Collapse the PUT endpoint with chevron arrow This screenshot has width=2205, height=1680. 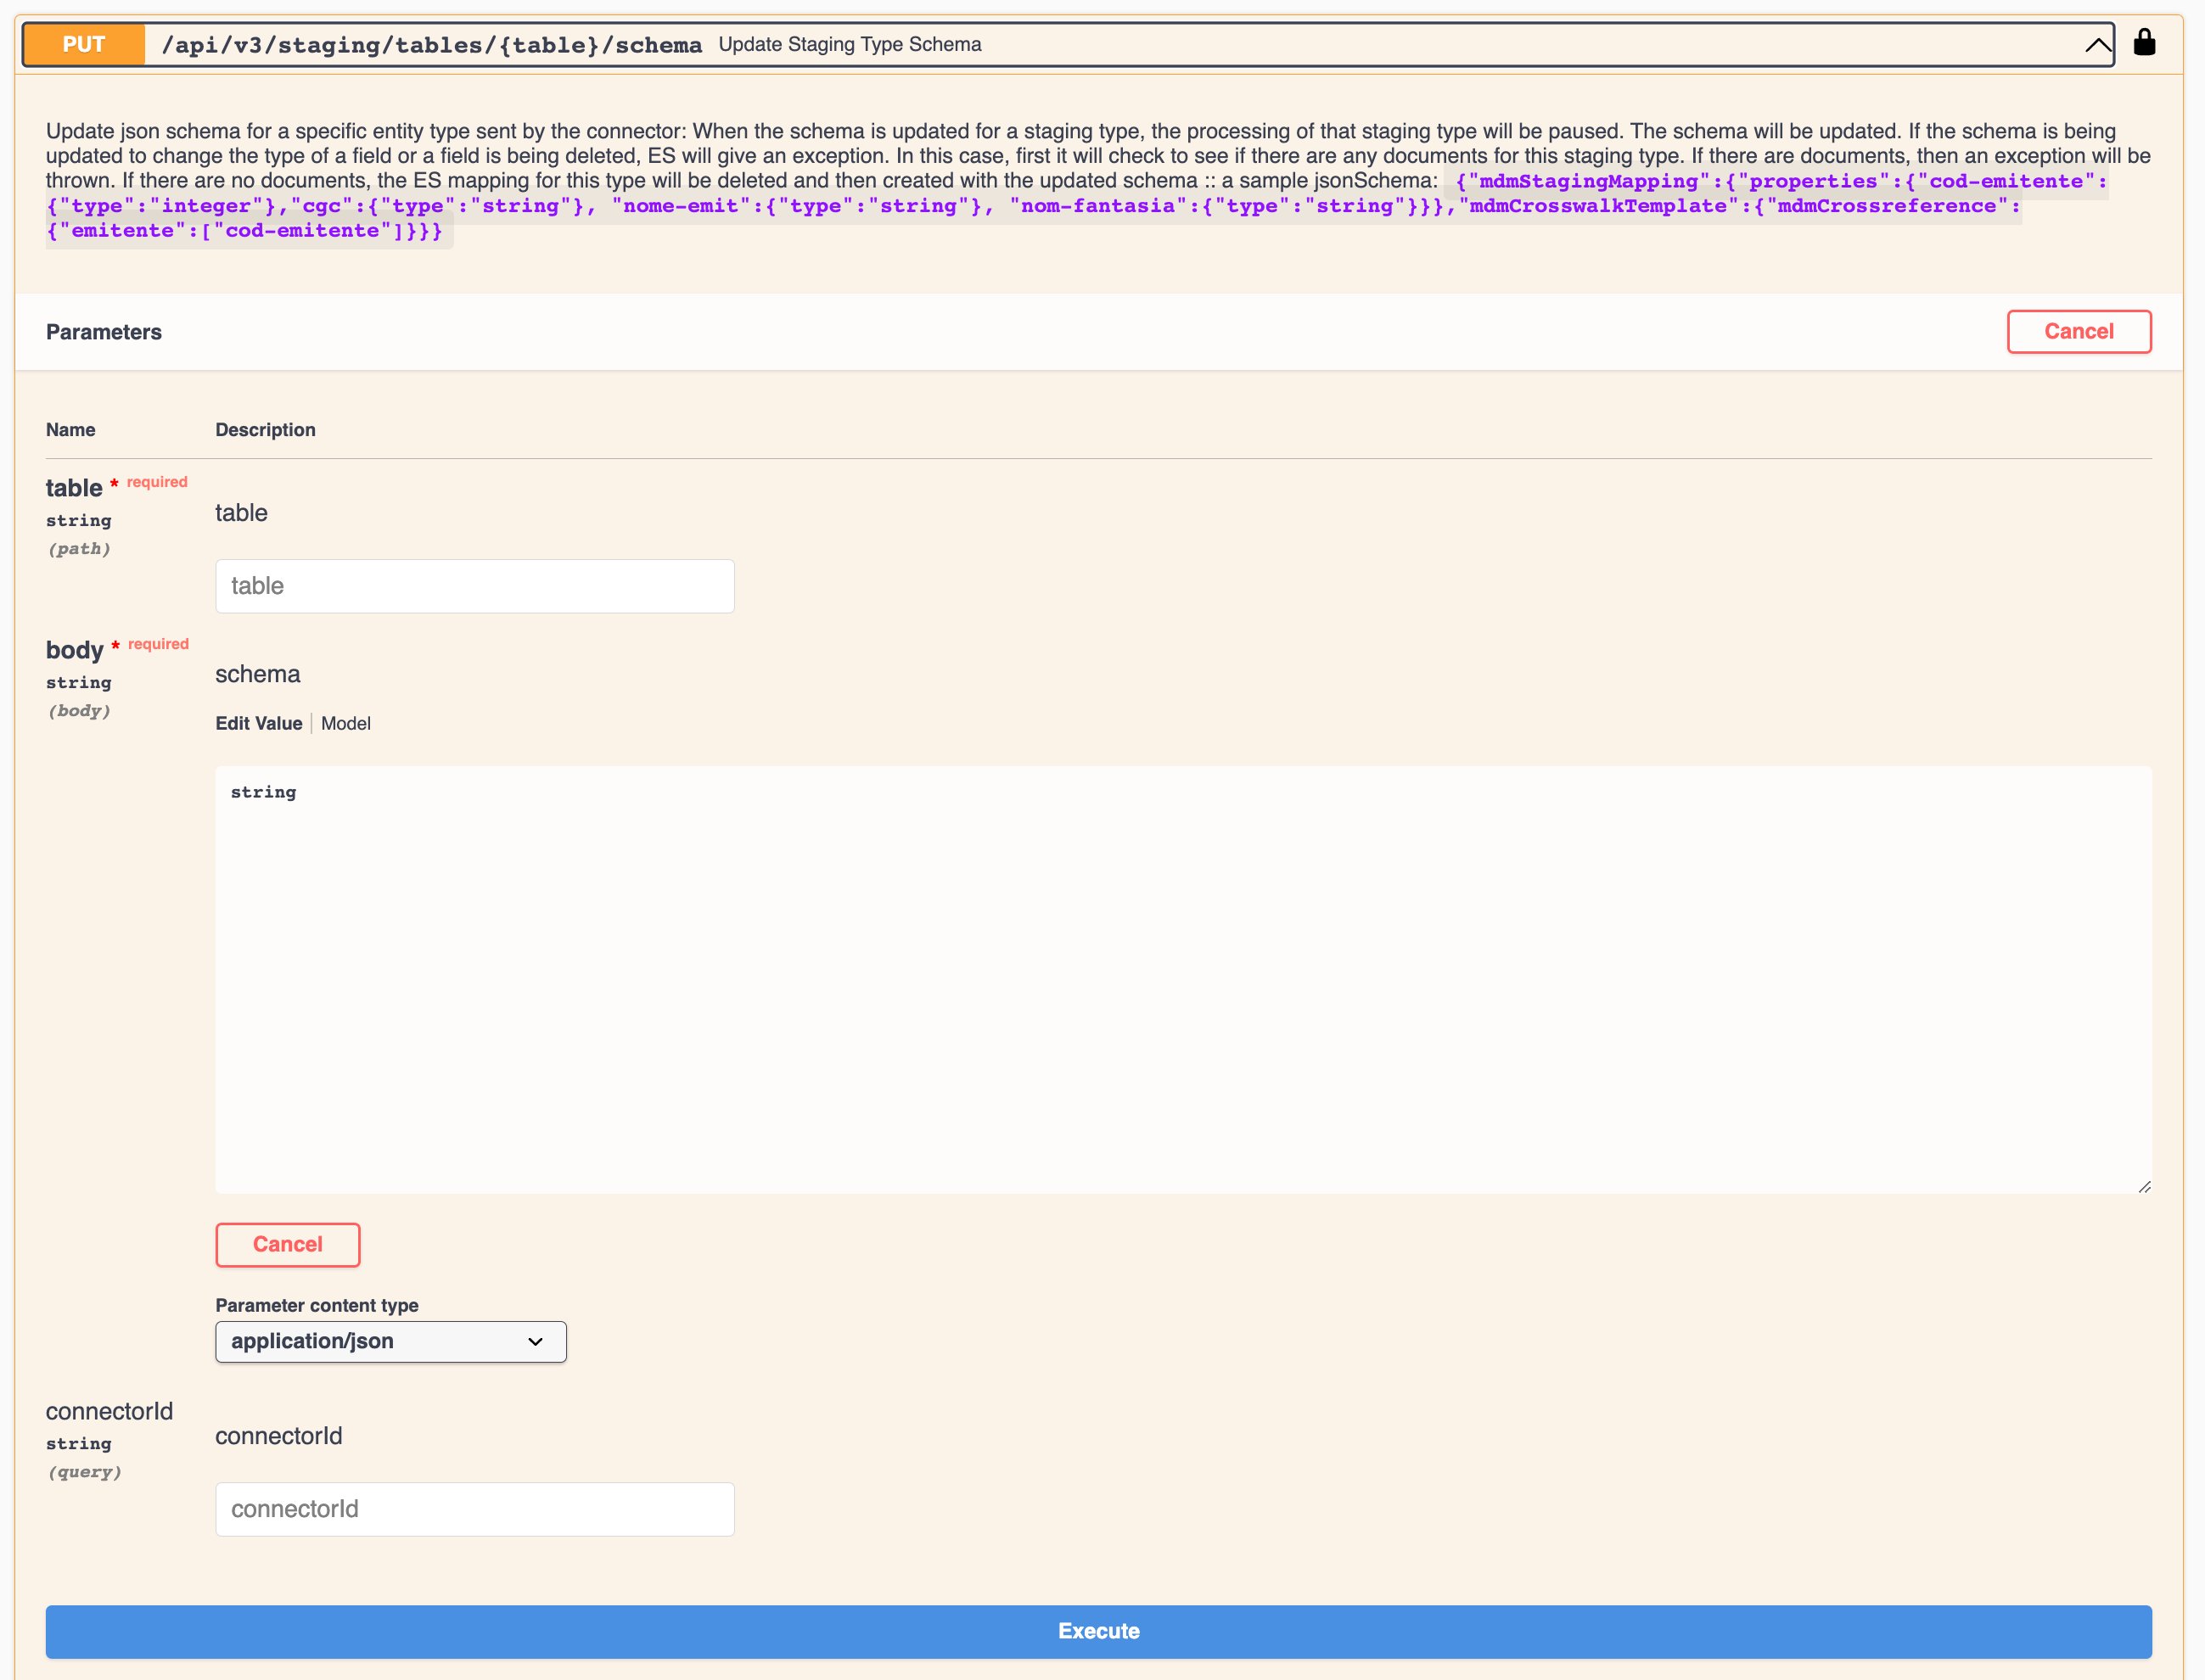2098,45
